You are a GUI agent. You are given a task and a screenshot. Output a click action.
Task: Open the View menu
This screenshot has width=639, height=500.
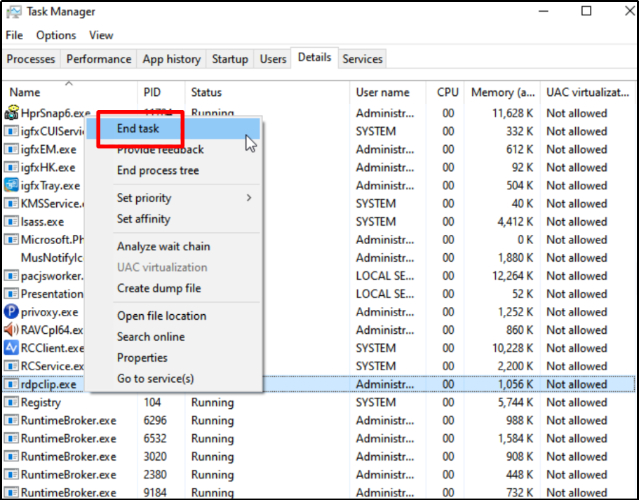(x=101, y=35)
